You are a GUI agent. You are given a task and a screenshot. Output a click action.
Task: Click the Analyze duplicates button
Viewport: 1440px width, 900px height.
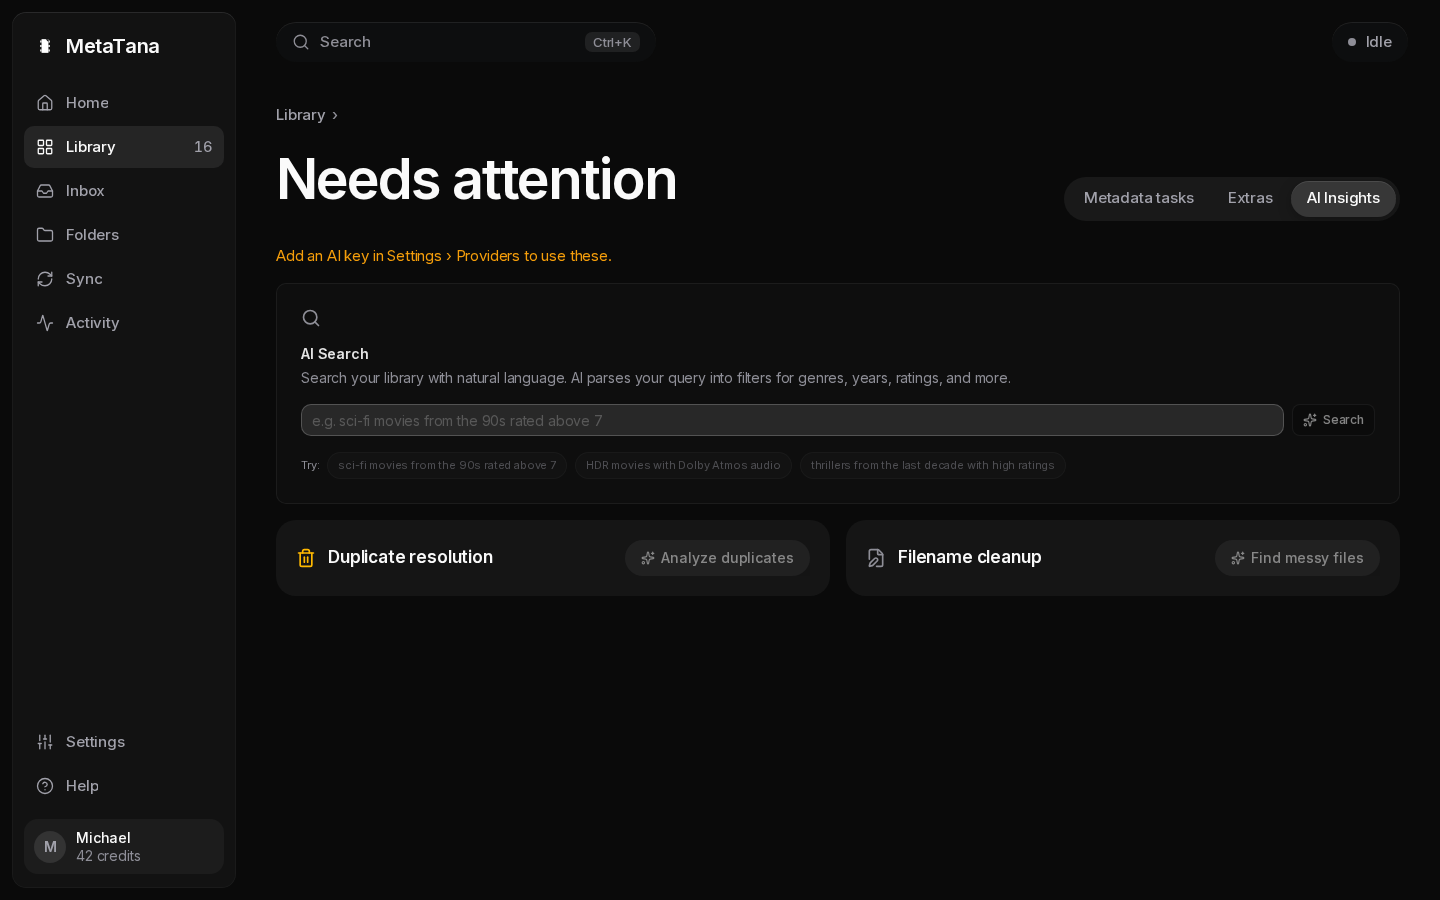pos(717,558)
